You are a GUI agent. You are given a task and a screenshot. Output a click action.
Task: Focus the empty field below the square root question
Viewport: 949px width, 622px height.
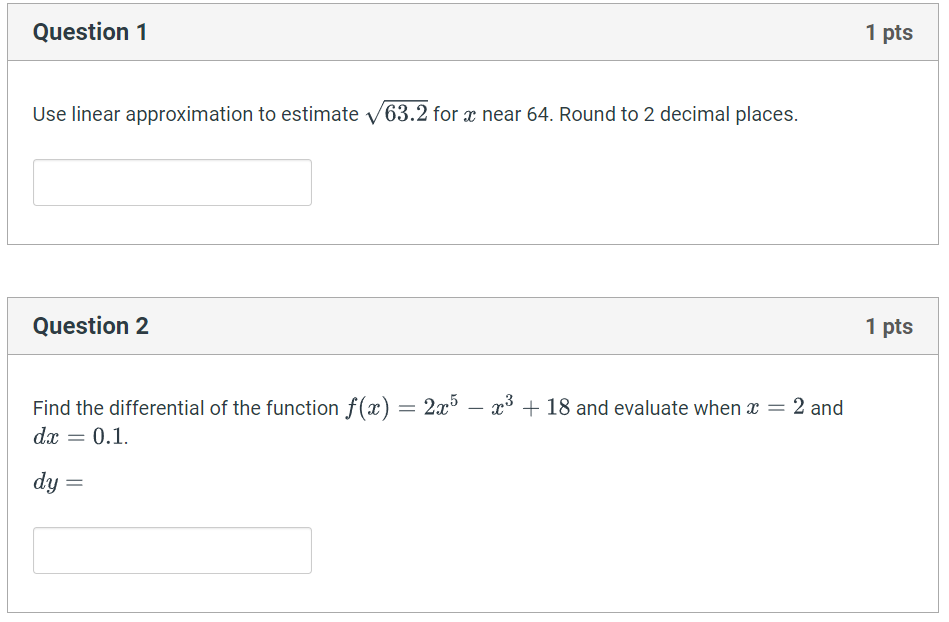171,182
